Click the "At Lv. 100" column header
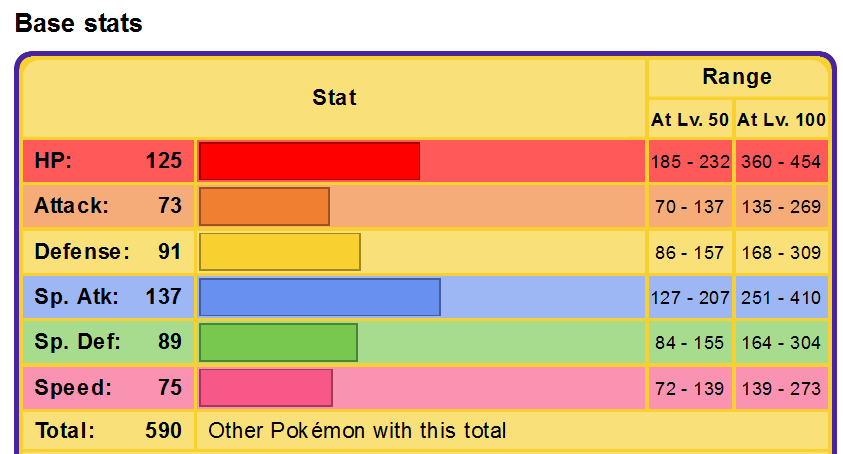The width and height of the screenshot is (843, 454). tap(782, 121)
